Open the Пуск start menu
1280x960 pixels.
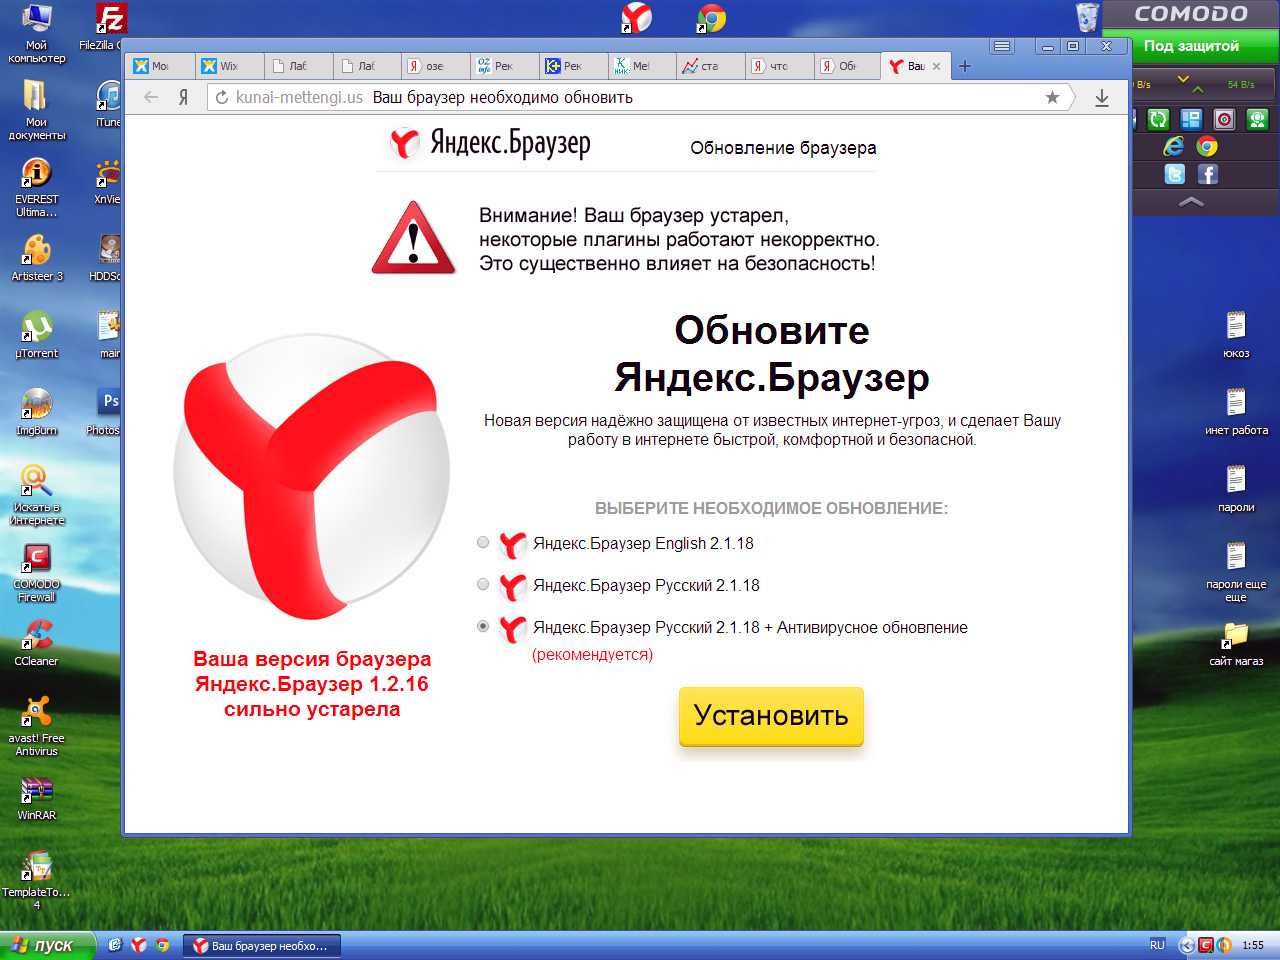pos(48,945)
